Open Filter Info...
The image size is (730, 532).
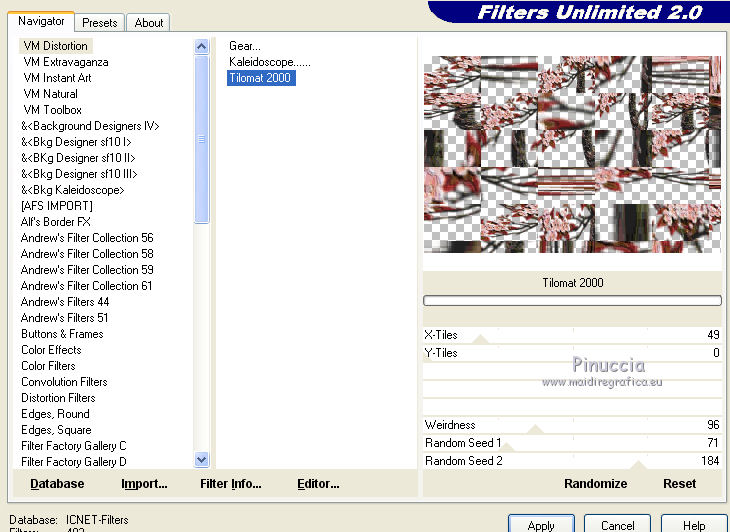tap(230, 484)
